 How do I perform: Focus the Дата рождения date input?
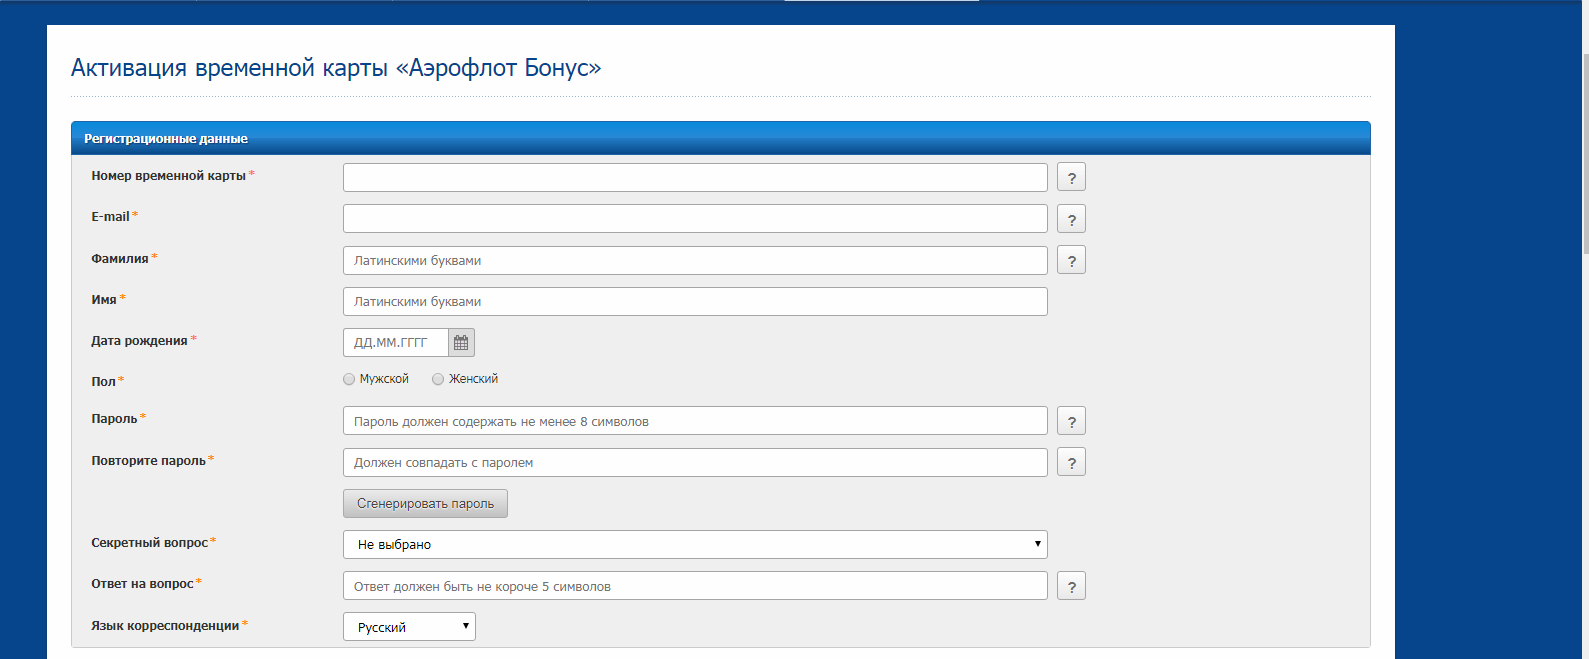click(396, 343)
